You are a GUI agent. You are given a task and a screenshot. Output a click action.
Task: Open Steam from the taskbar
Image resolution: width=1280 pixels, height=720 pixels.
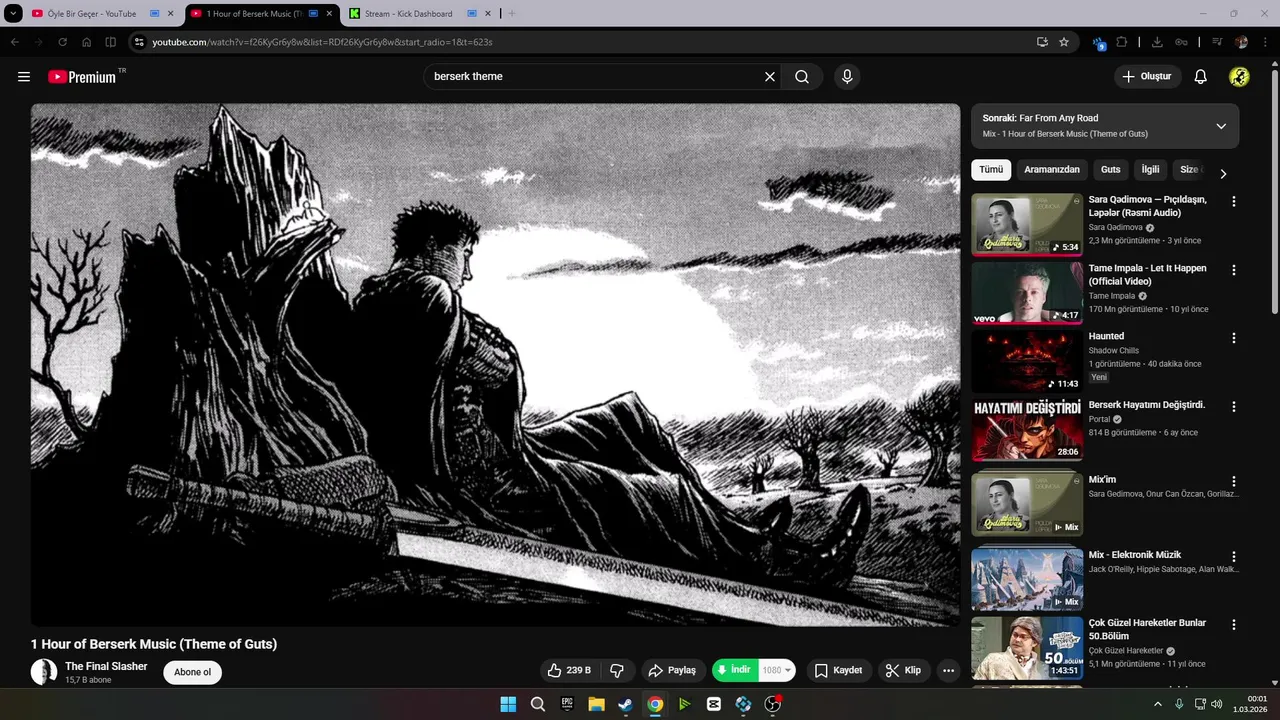(x=625, y=704)
